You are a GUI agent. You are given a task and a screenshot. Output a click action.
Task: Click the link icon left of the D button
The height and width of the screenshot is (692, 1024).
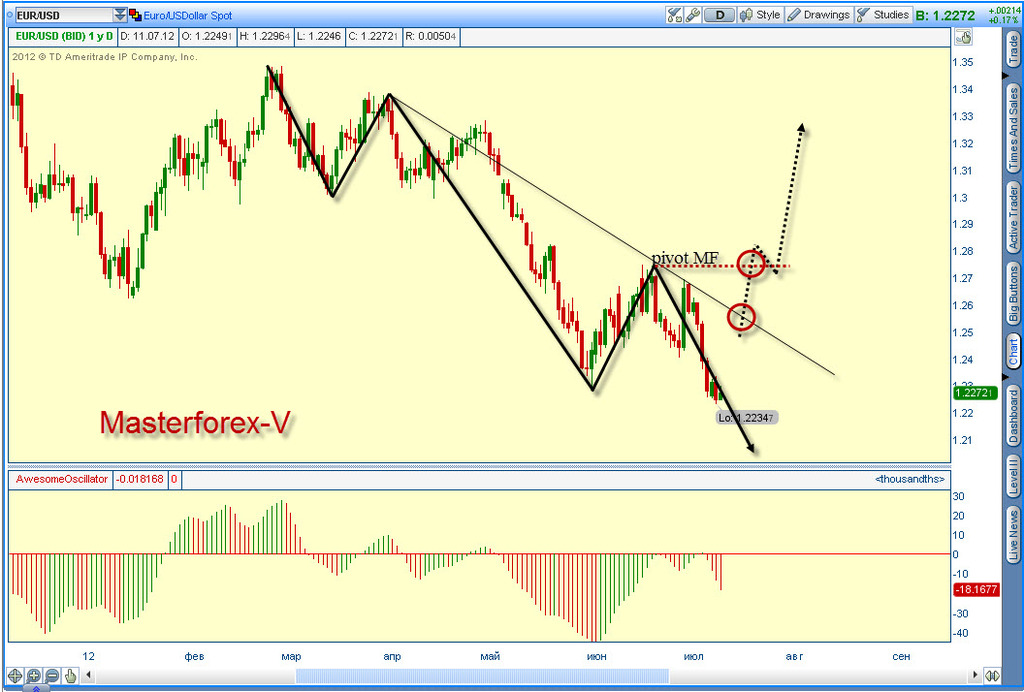pyautogui.click(x=692, y=15)
